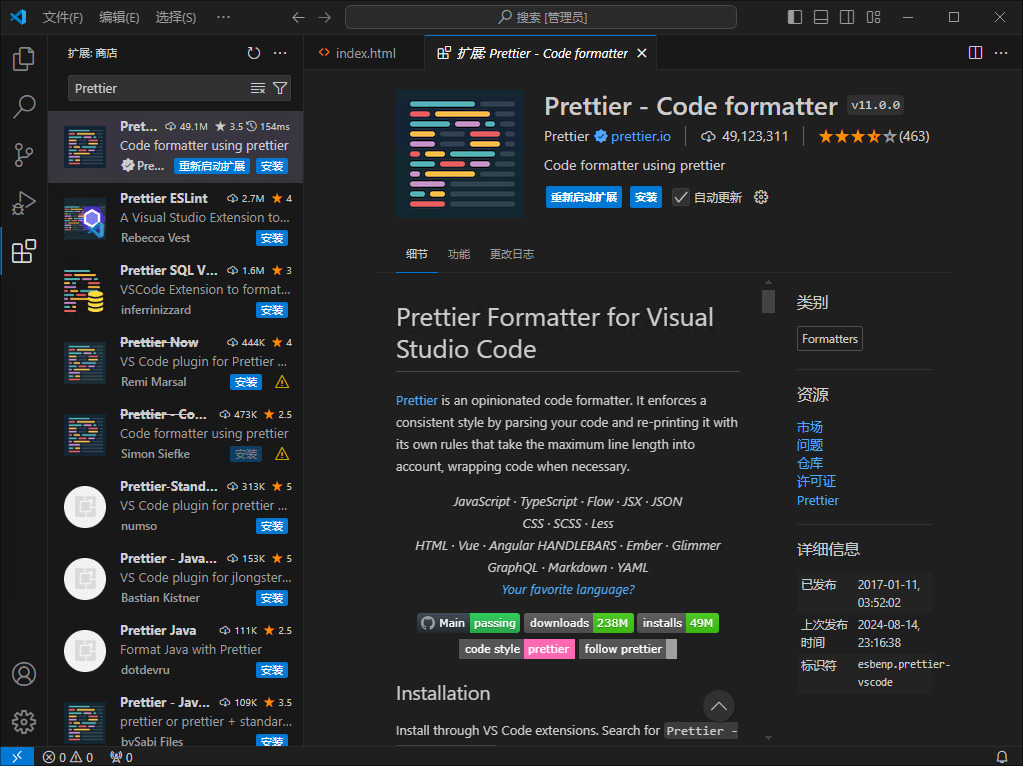The image size is (1023, 766).
Task: Open the extension settings gear next to 安装
Action: [x=761, y=197]
